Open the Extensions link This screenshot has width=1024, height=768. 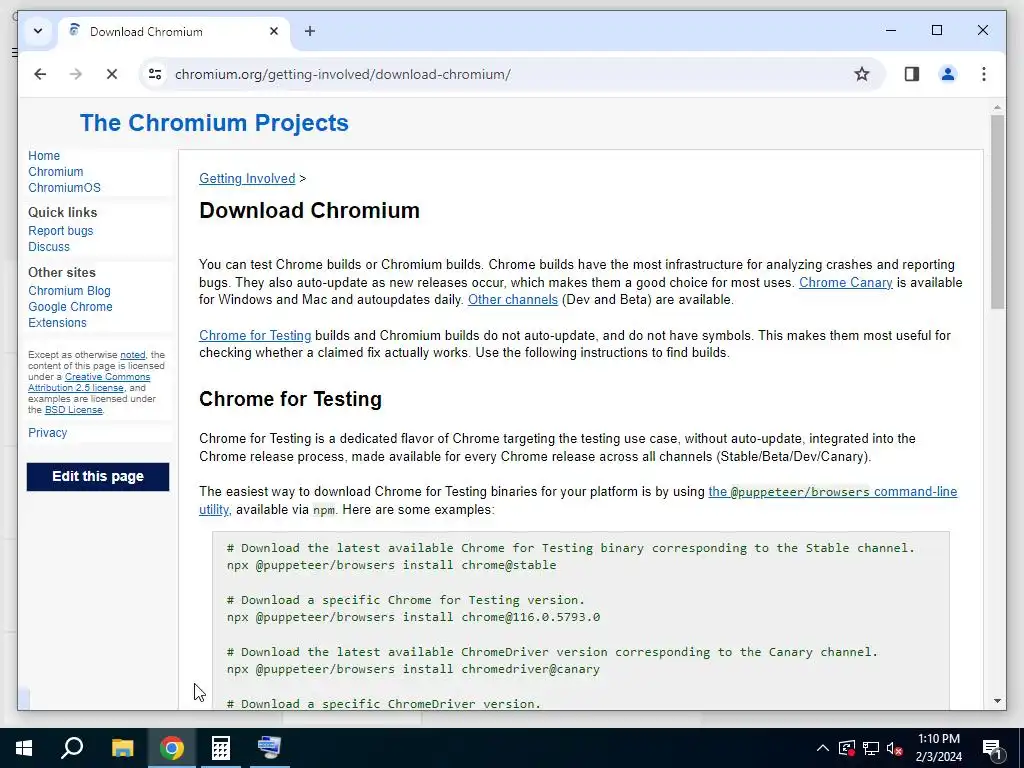tap(57, 323)
